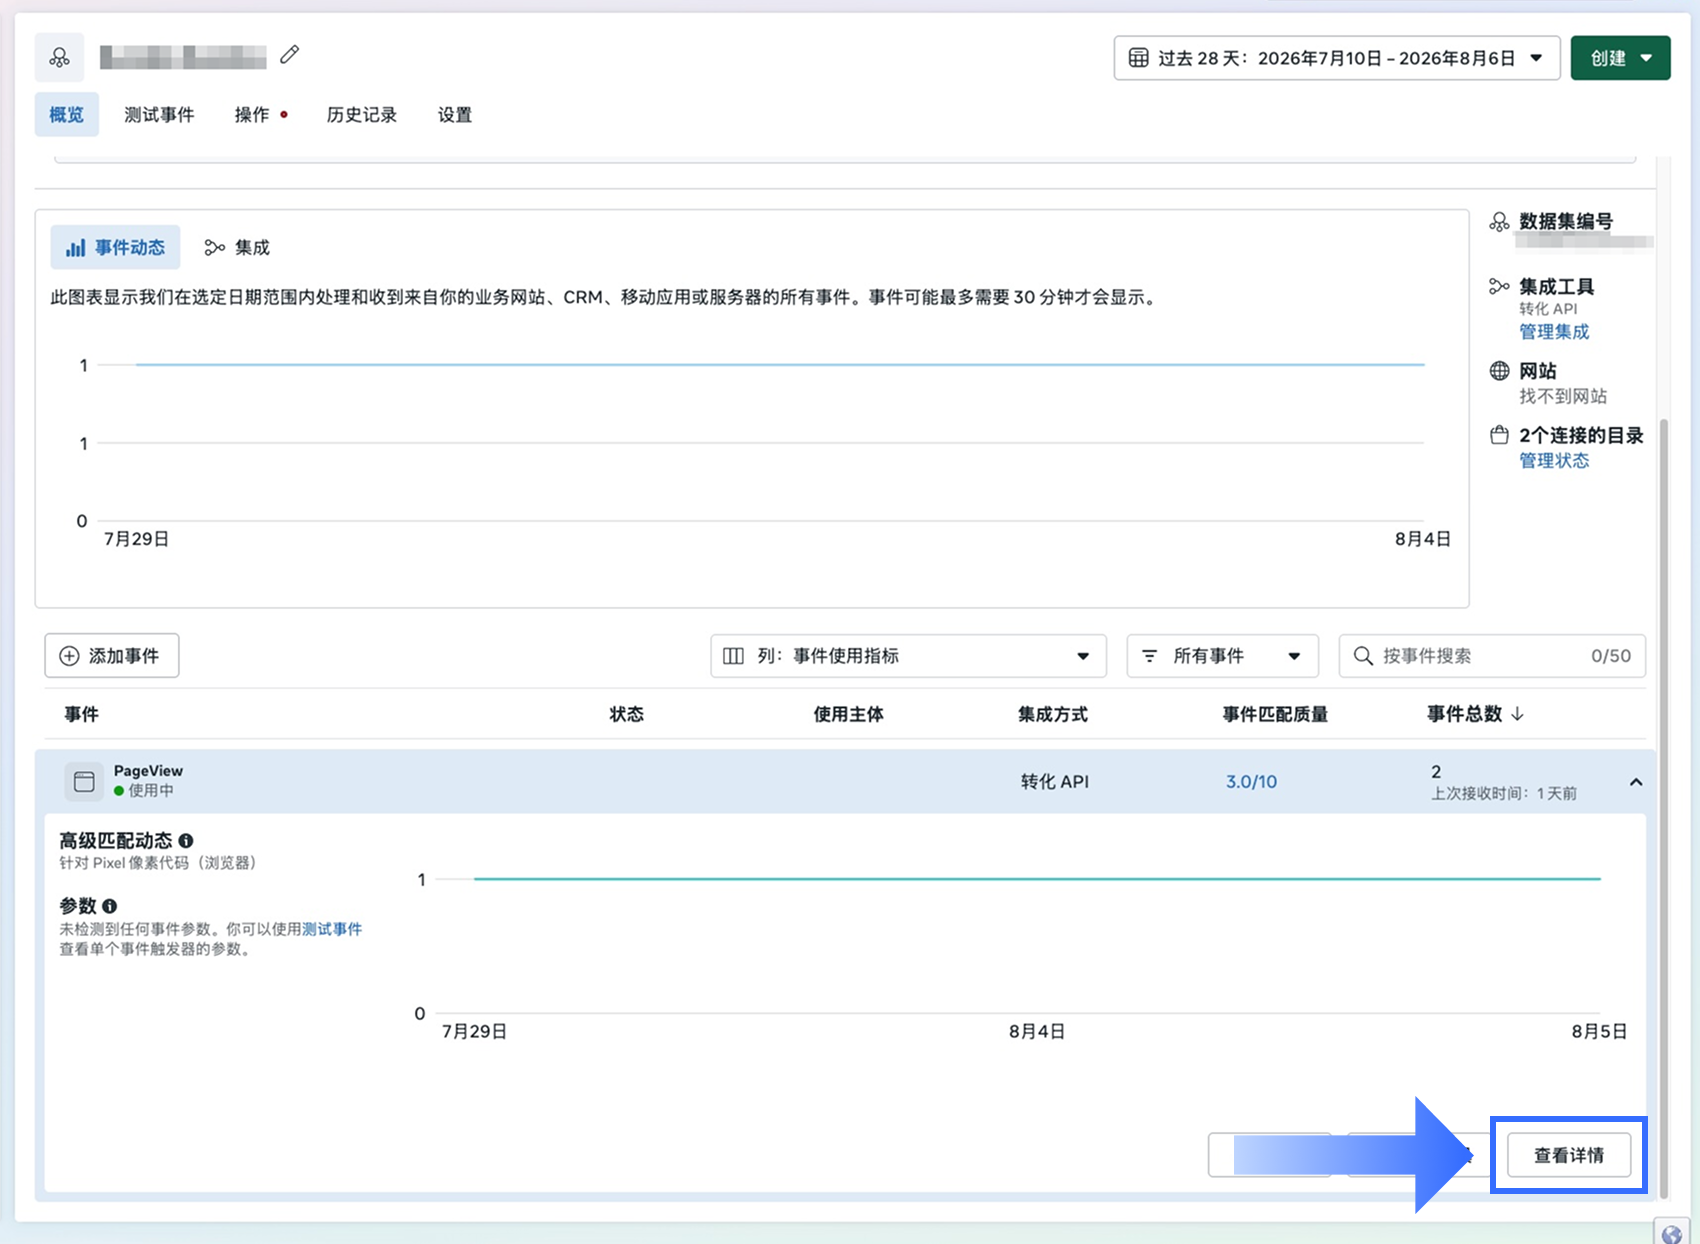Viewport: 1700px width, 1244px height.
Task: Click the 测试事件 link in the parameters text
Action: tap(332, 929)
